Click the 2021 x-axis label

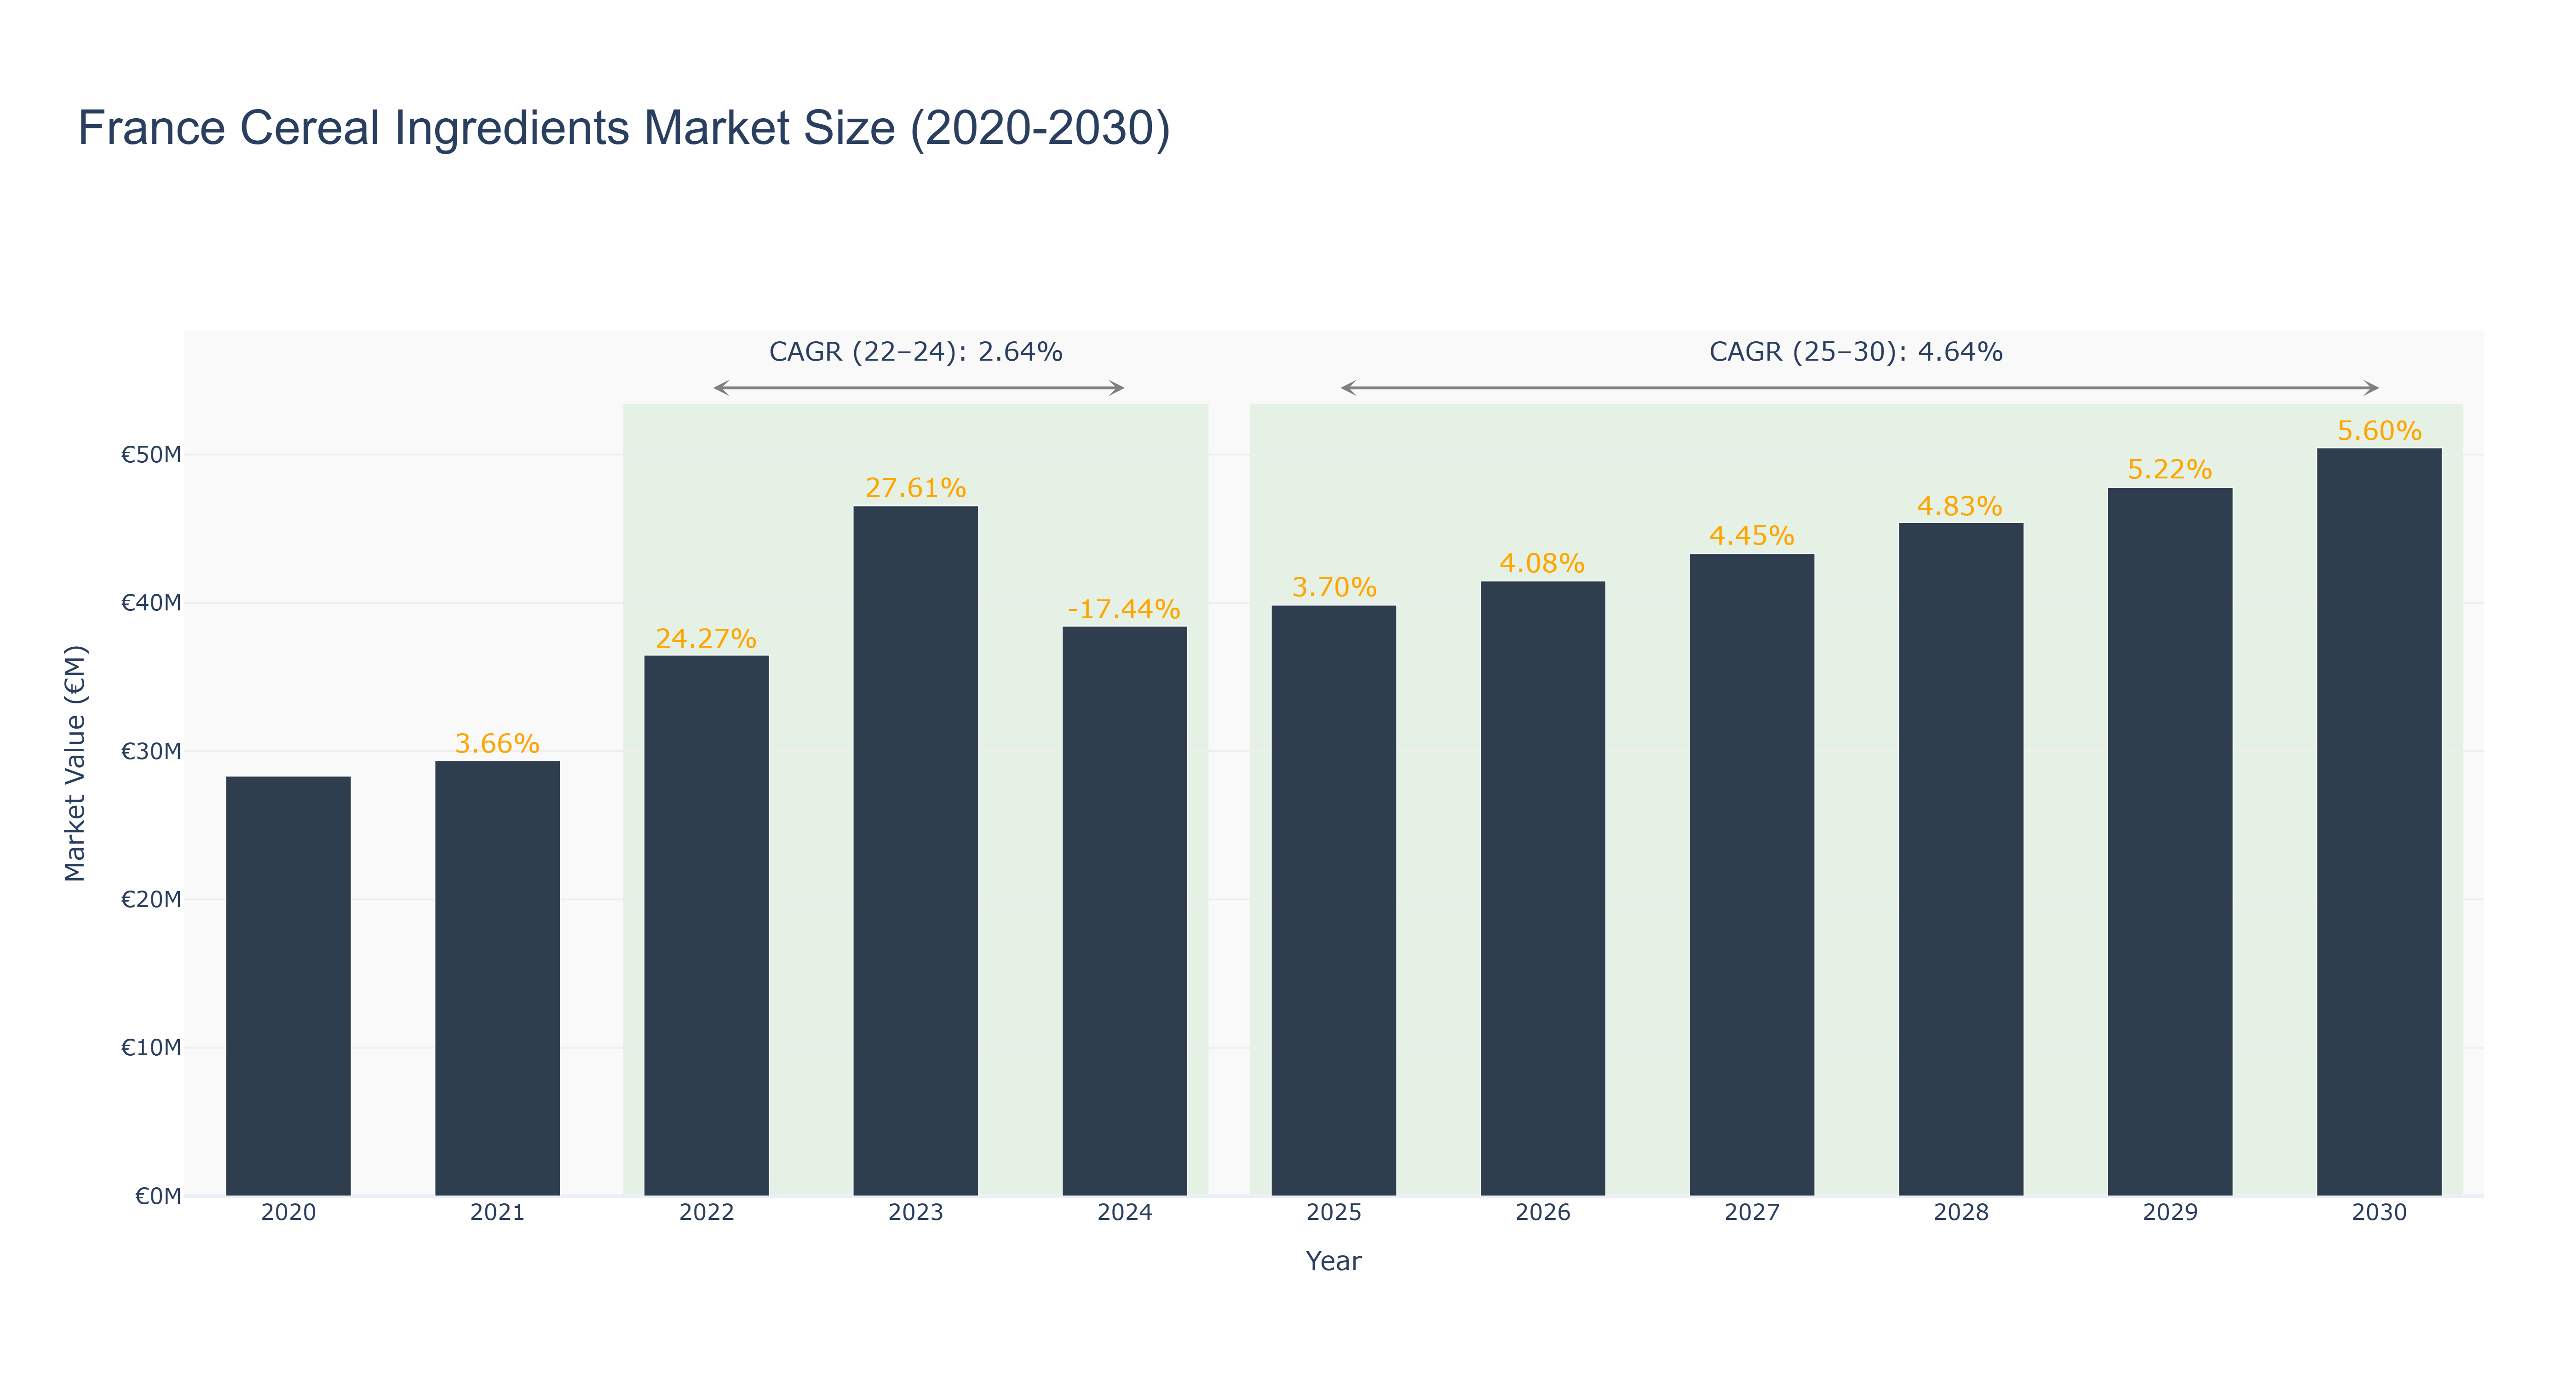(497, 1213)
